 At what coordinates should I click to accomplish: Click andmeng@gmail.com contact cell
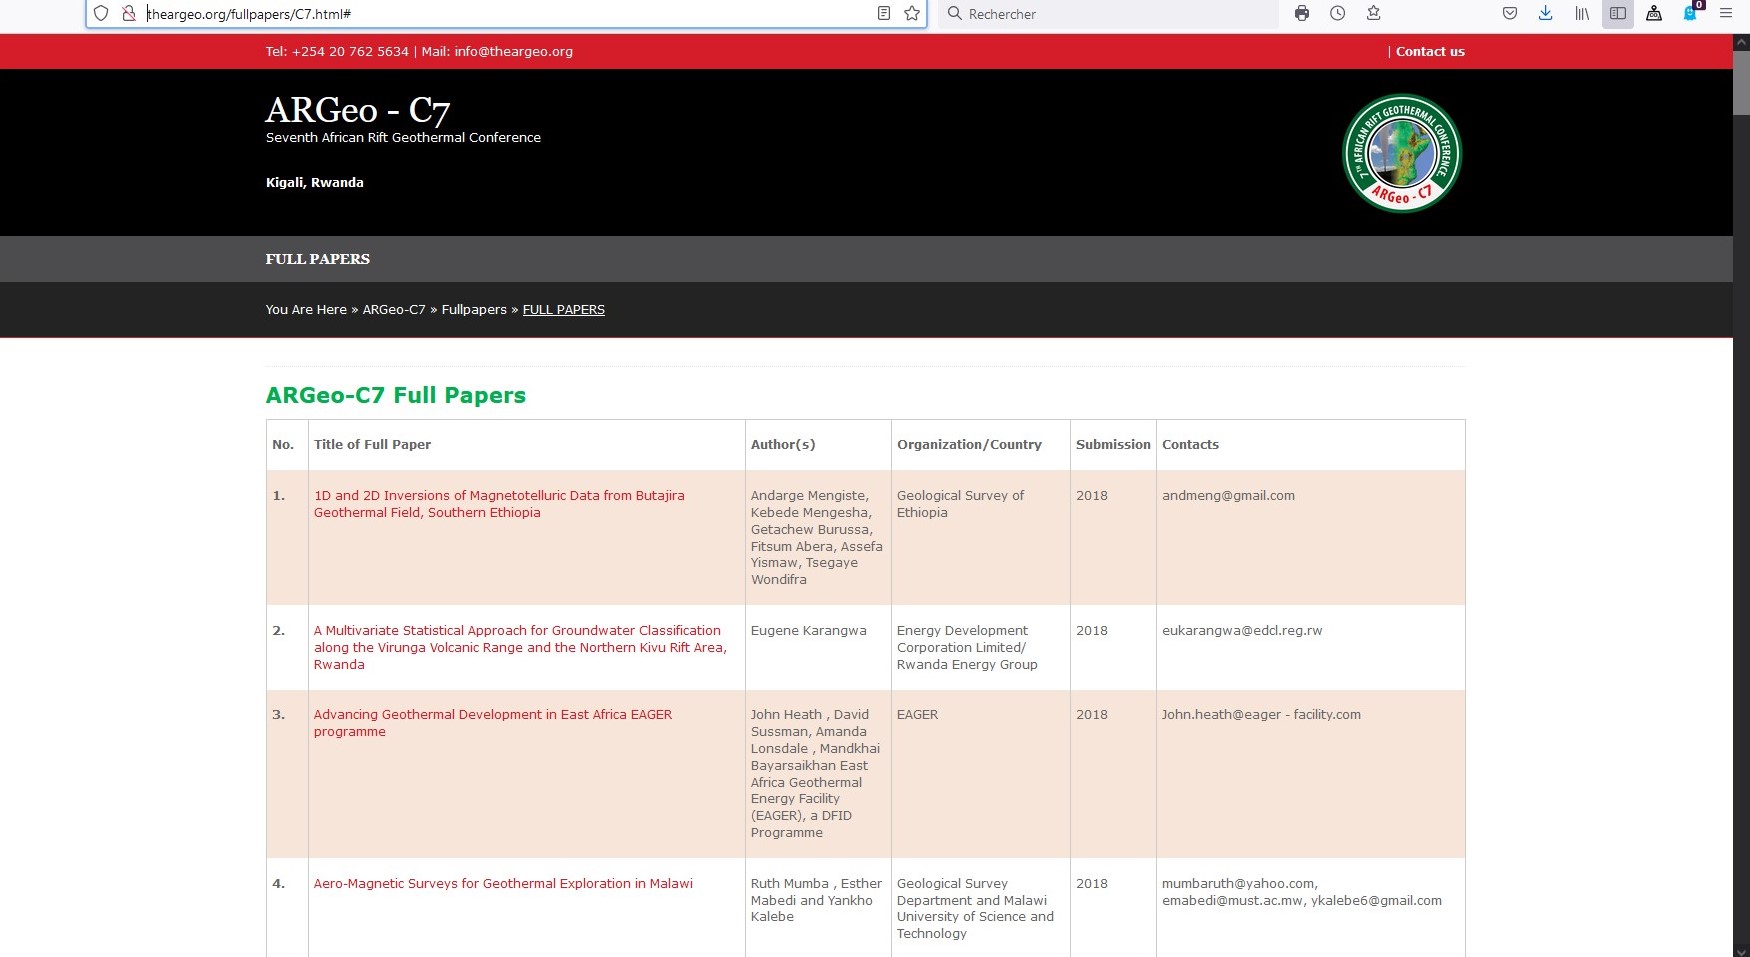tap(1228, 496)
